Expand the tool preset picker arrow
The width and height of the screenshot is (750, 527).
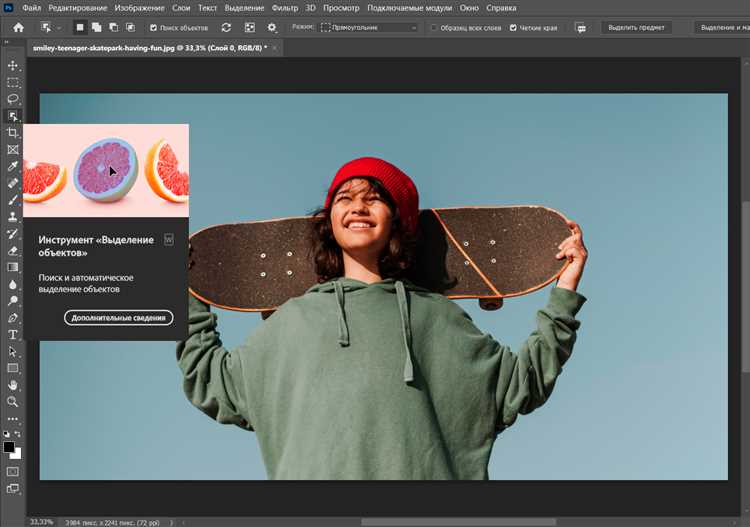pos(59,28)
